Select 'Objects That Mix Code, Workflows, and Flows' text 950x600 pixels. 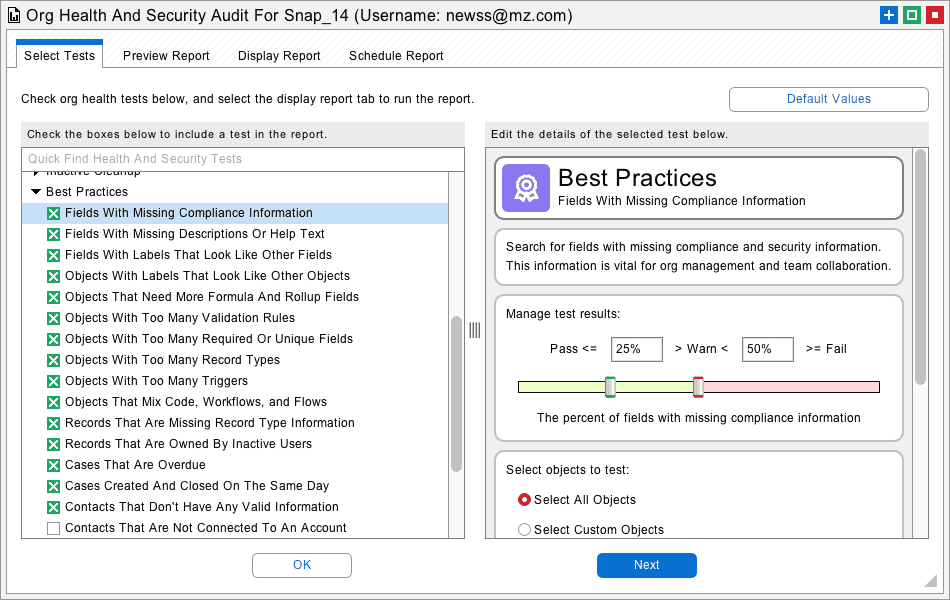pyautogui.click(x=196, y=402)
